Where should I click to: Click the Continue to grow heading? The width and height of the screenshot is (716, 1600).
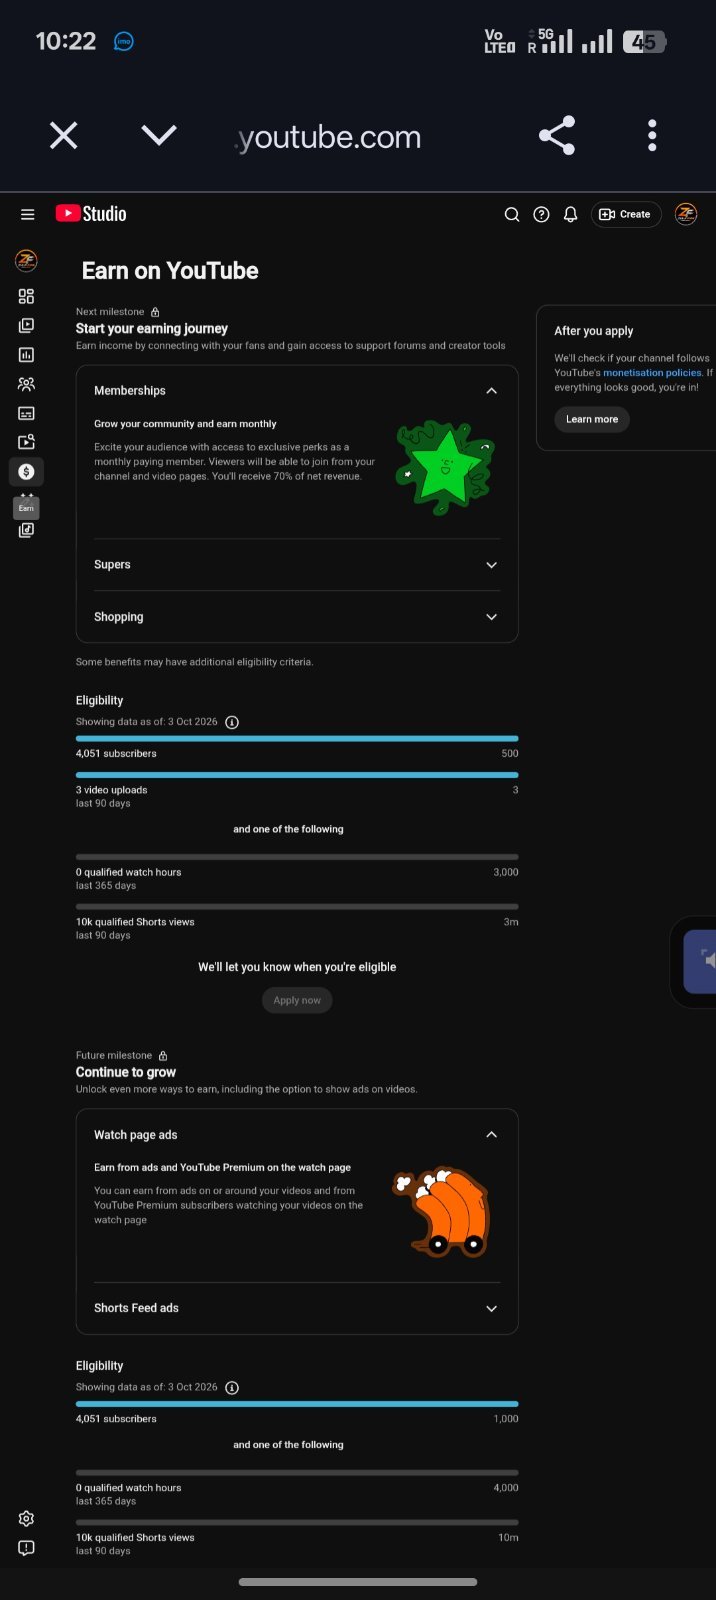tap(126, 1072)
